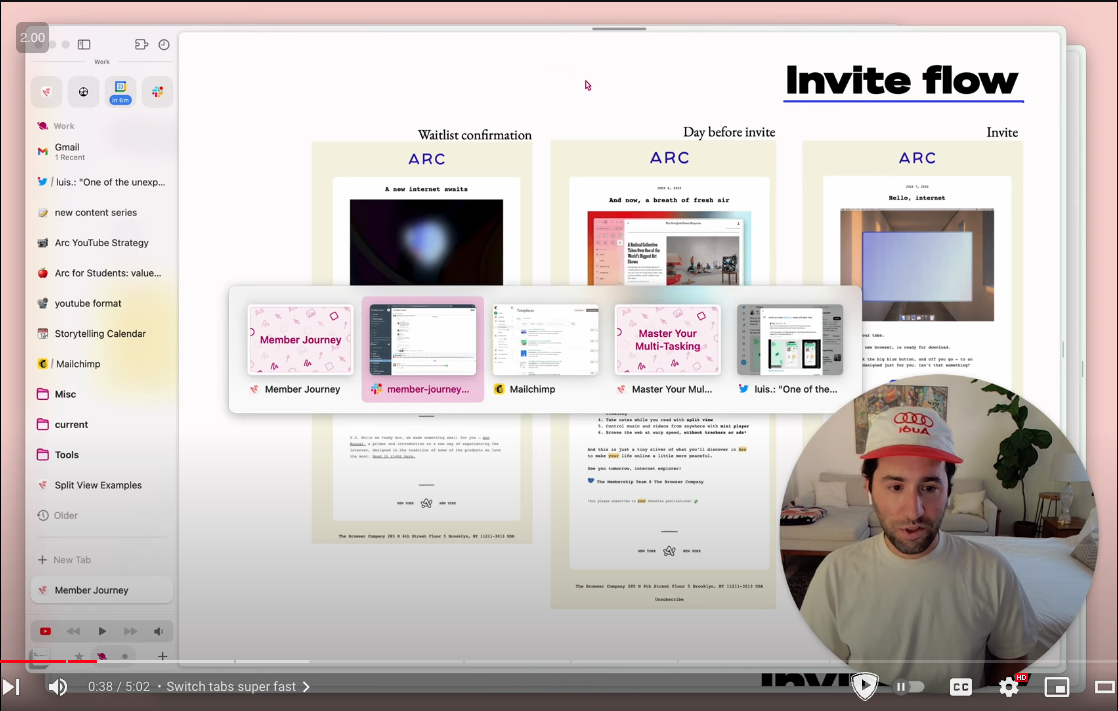Pick the member-journey Slack thumbnail in the tab switcher
The width and height of the screenshot is (1118, 711).
(x=423, y=349)
